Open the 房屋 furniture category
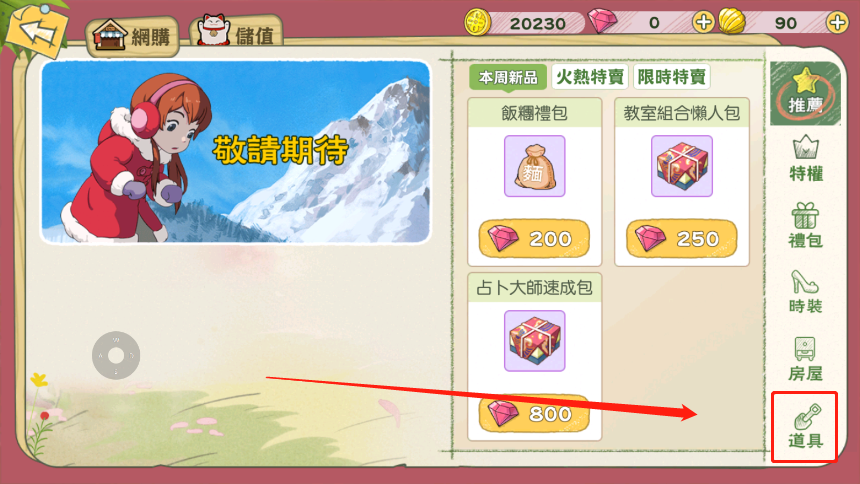Screen dimensions: 860x484 [805, 359]
